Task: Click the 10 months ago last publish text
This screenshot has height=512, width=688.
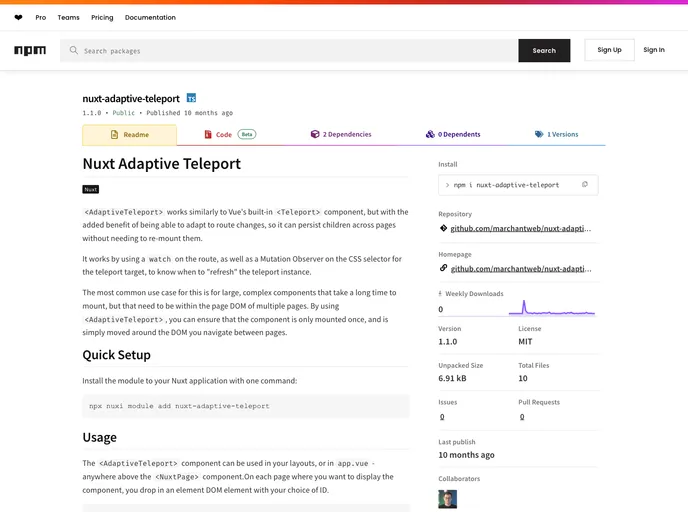Action: [466, 455]
